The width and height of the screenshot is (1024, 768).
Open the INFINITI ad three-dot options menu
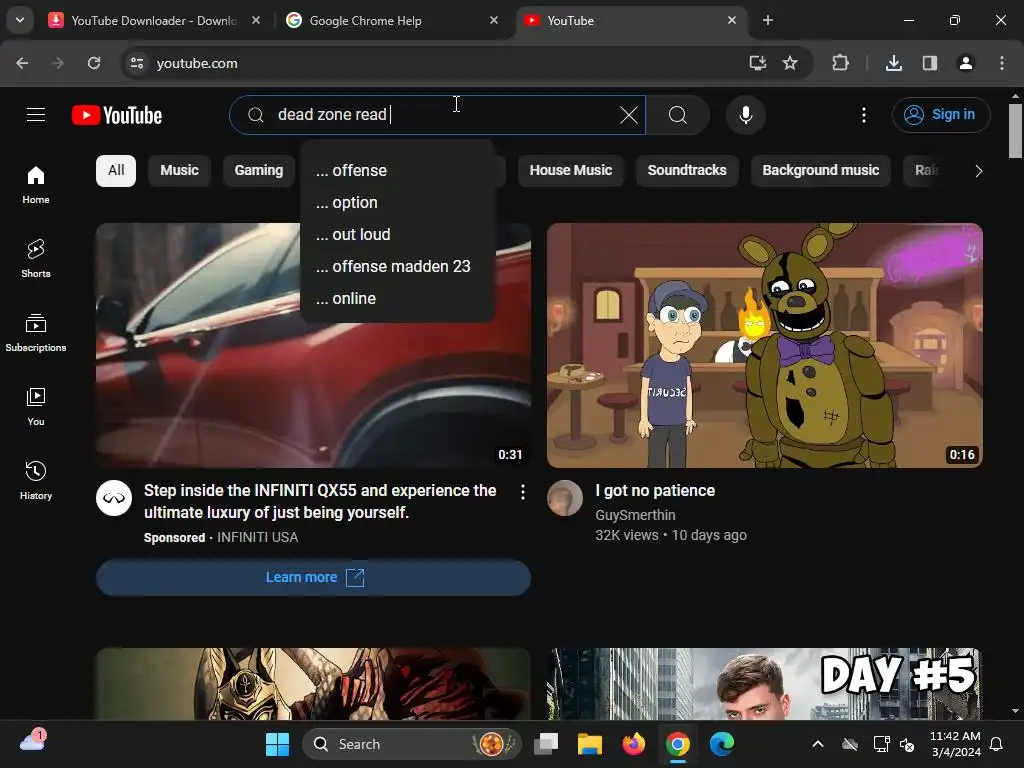[x=522, y=492]
